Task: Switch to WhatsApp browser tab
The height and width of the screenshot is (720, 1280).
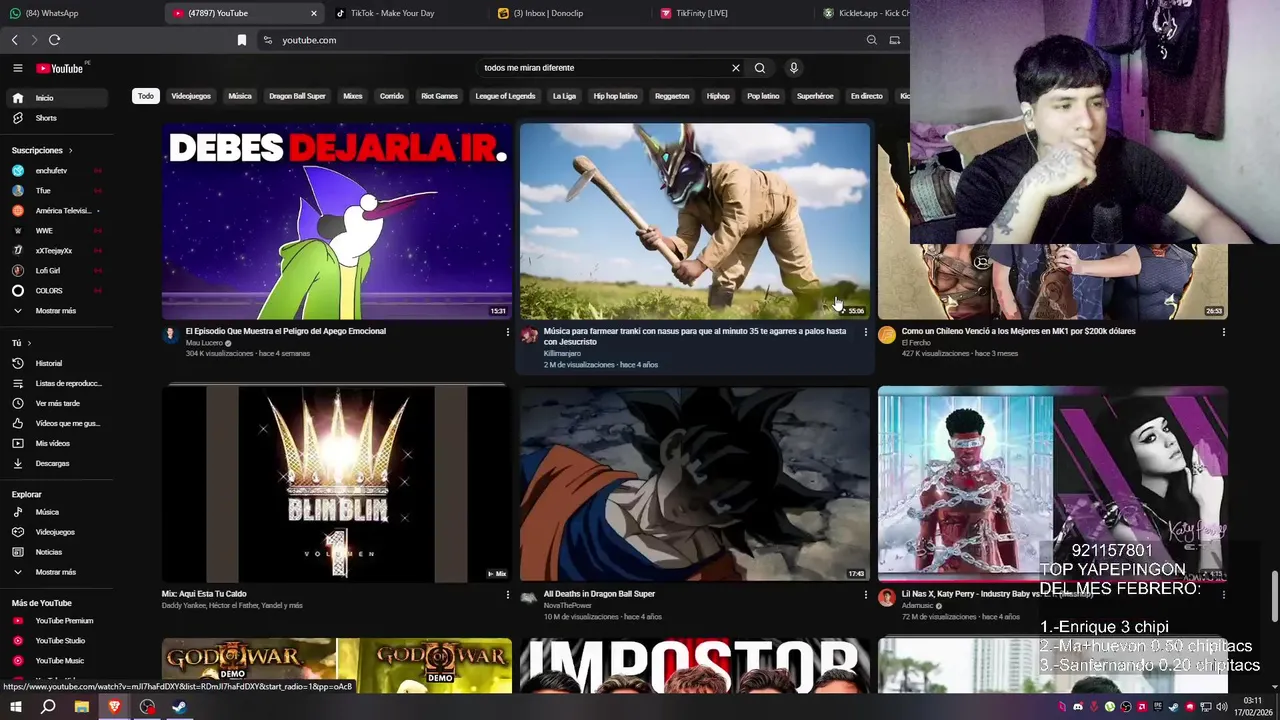Action: click(x=80, y=13)
